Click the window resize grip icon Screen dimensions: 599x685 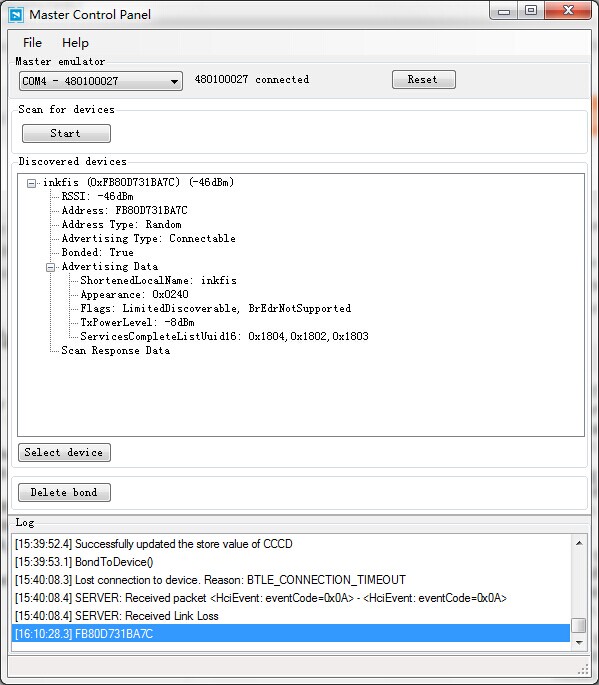coord(584,669)
